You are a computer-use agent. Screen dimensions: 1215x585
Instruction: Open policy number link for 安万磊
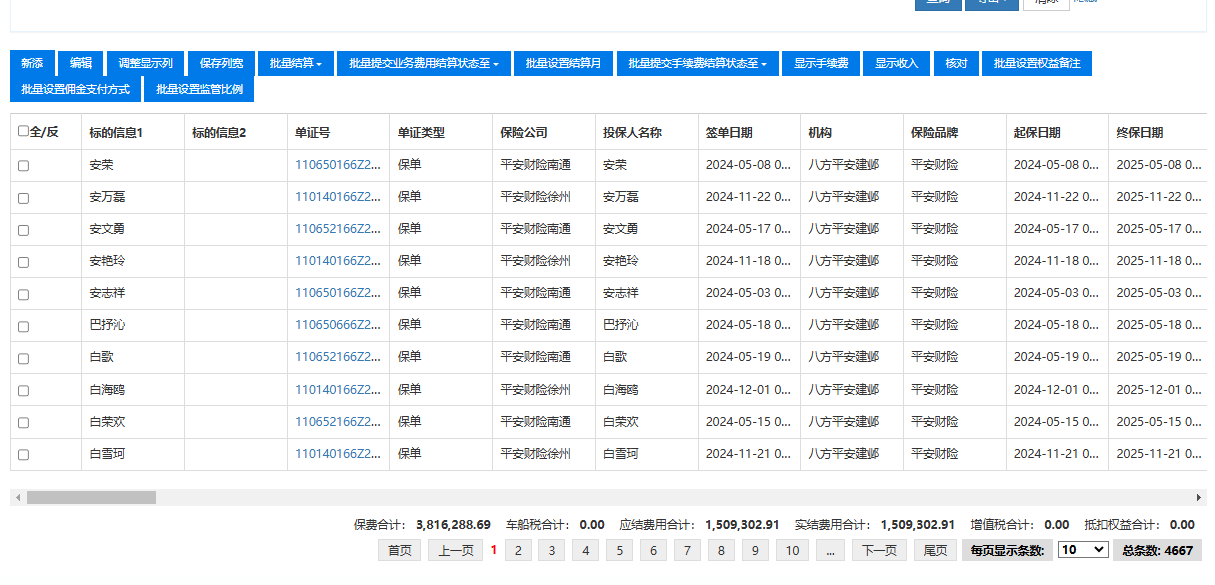pos(337,197)
